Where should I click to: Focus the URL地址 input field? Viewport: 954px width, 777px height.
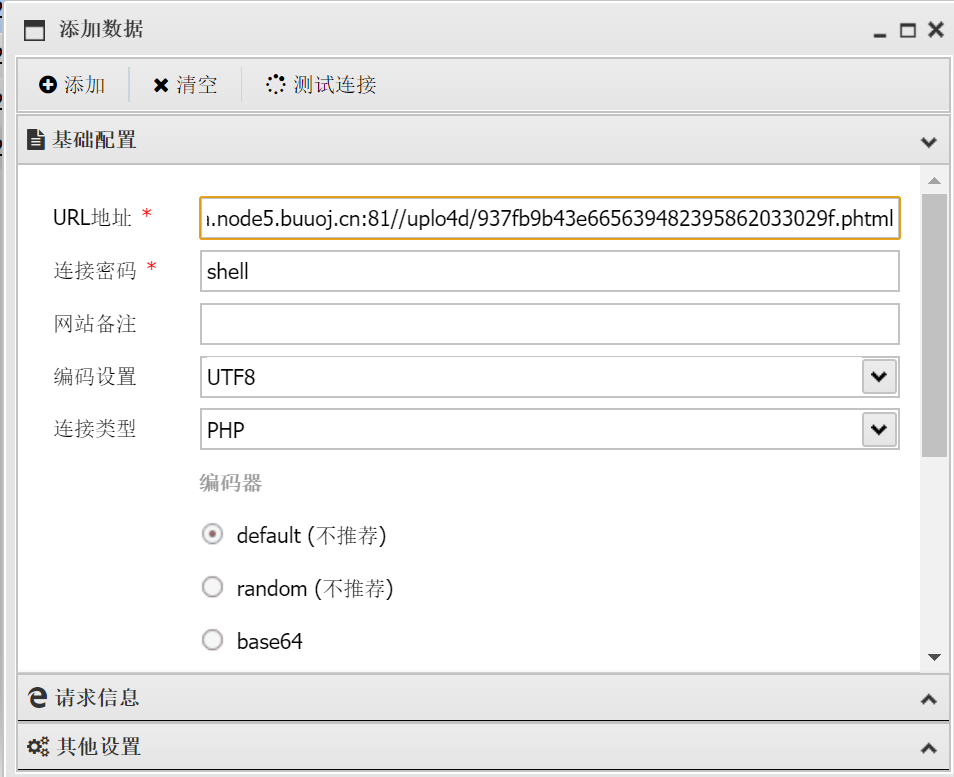[x=549, y=218]
